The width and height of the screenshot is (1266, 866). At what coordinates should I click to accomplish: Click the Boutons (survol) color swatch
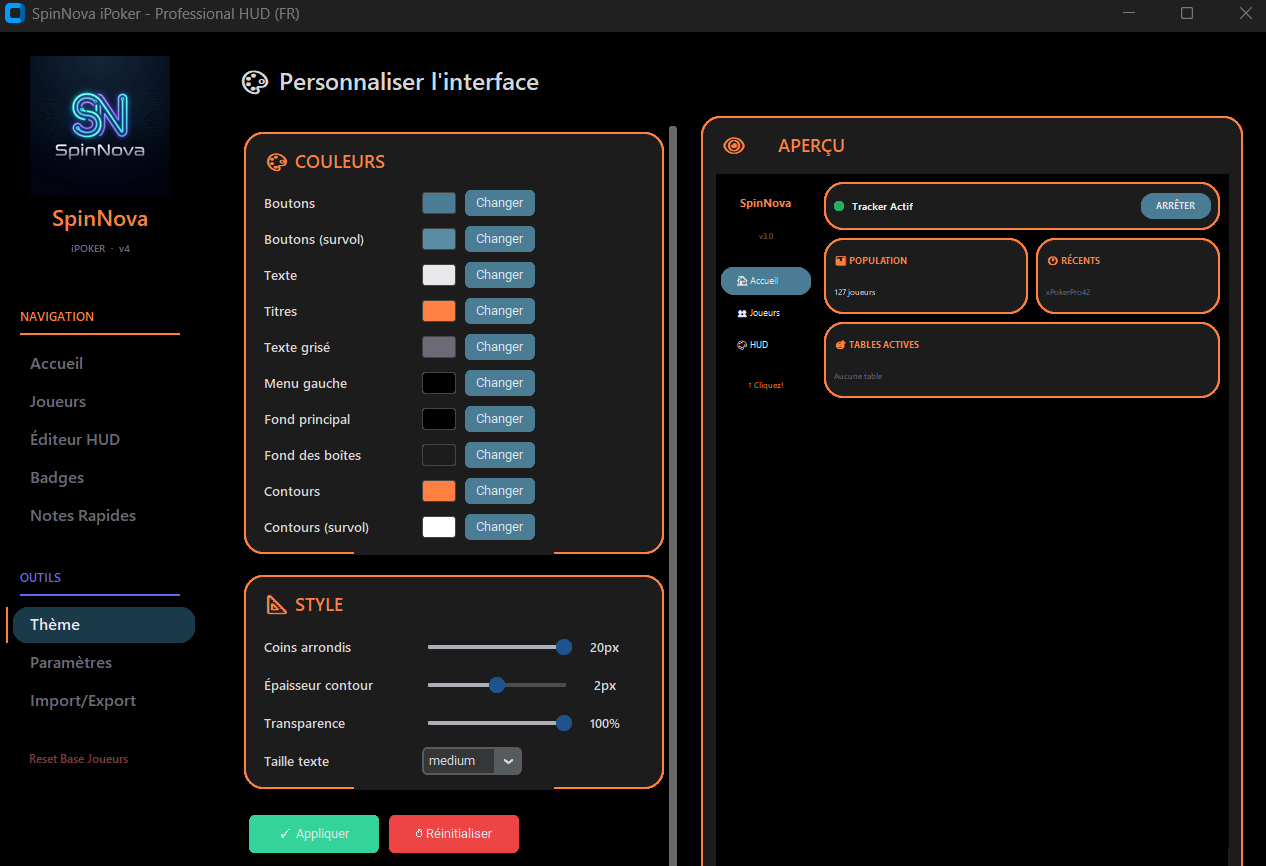point(439,239)
